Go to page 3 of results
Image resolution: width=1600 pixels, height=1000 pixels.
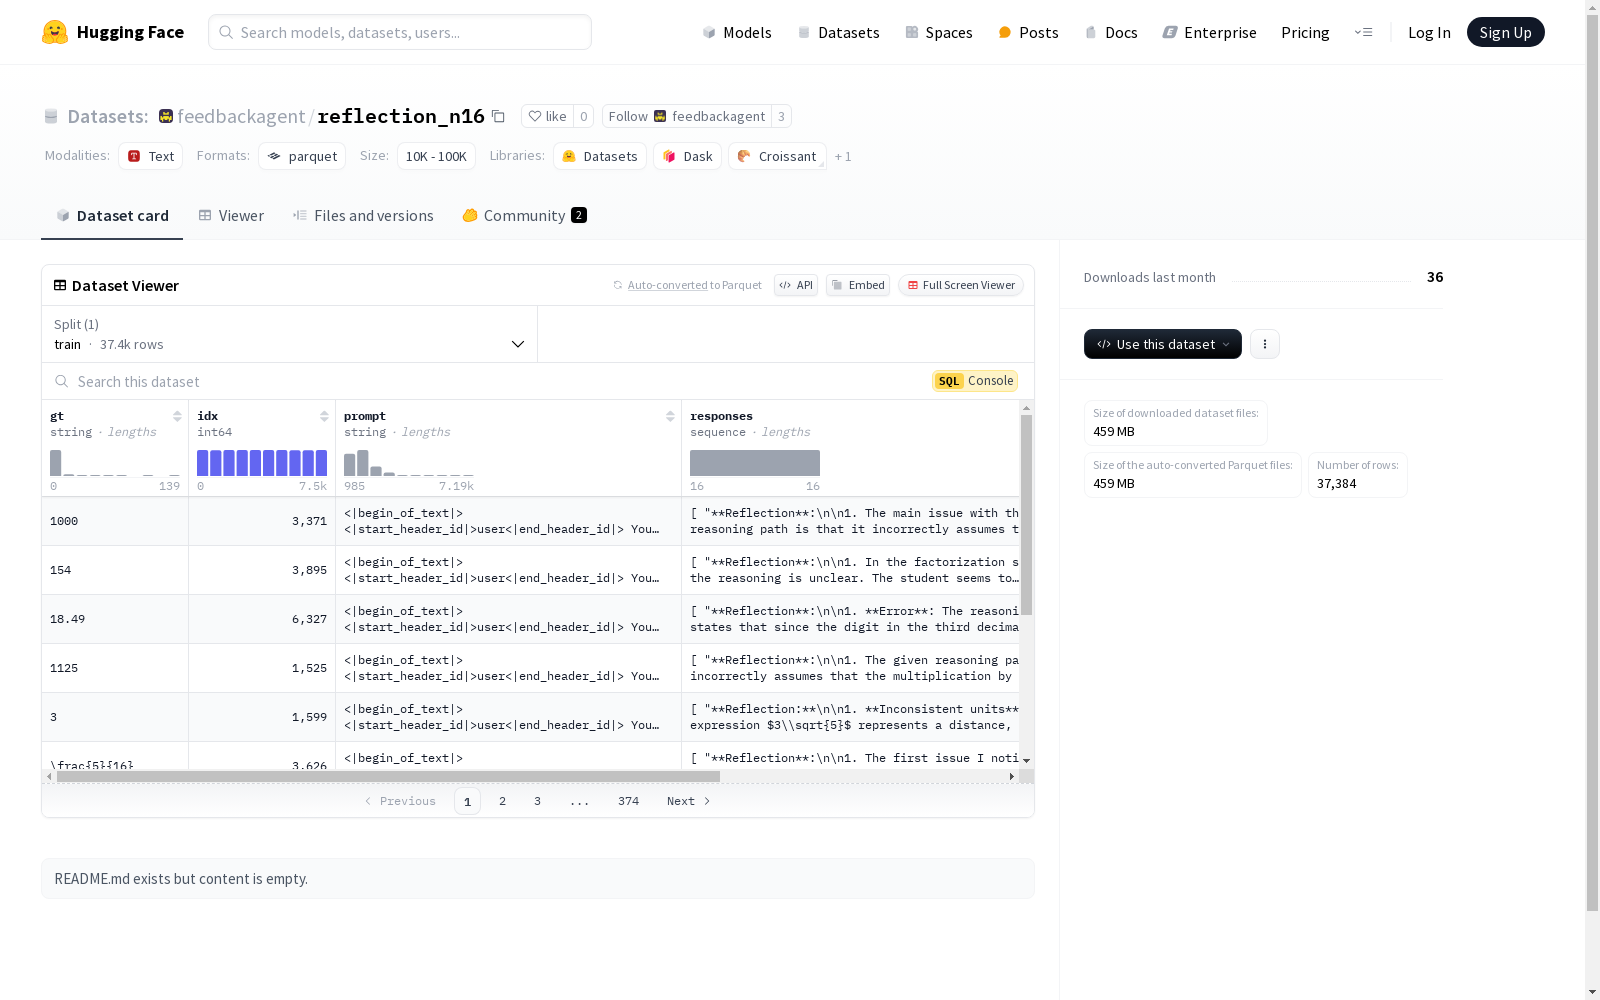[x=537, y=801]
